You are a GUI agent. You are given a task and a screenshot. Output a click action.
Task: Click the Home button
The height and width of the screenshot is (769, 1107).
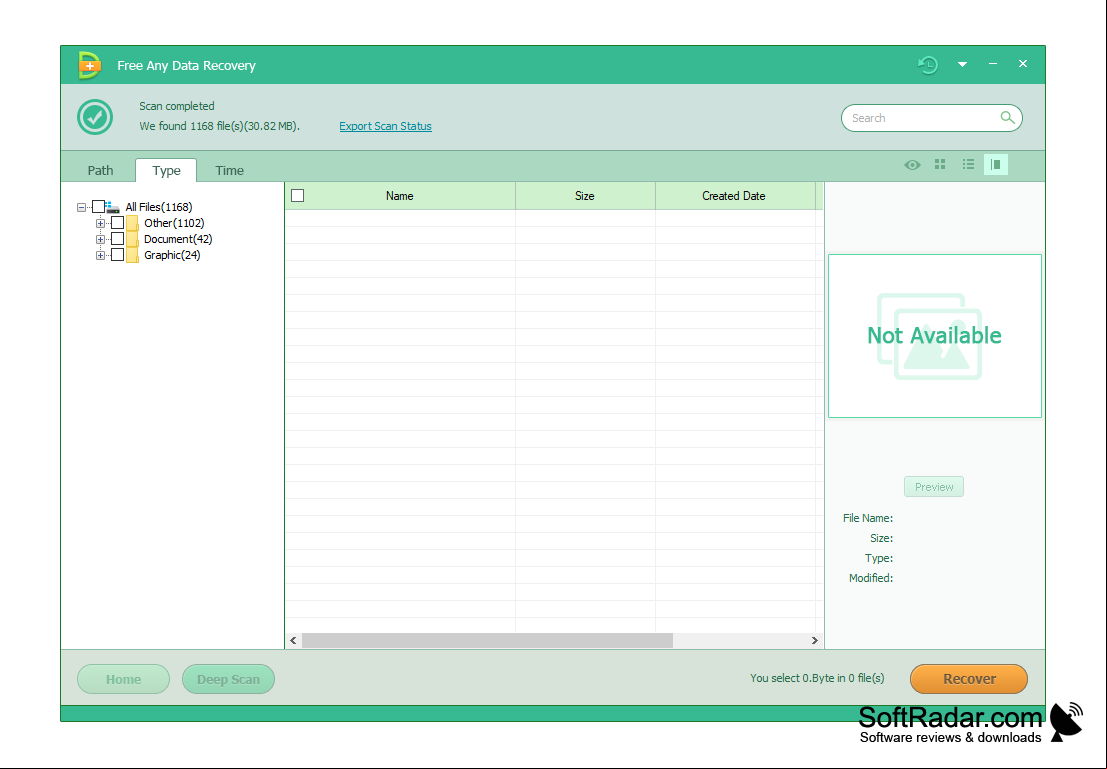point(124,679)
